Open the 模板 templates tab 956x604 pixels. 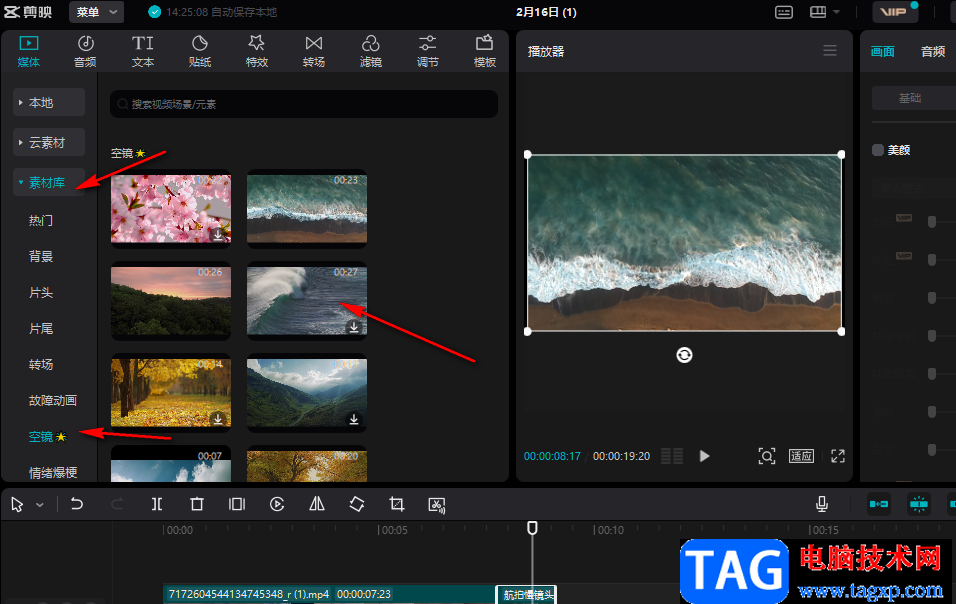485,51
